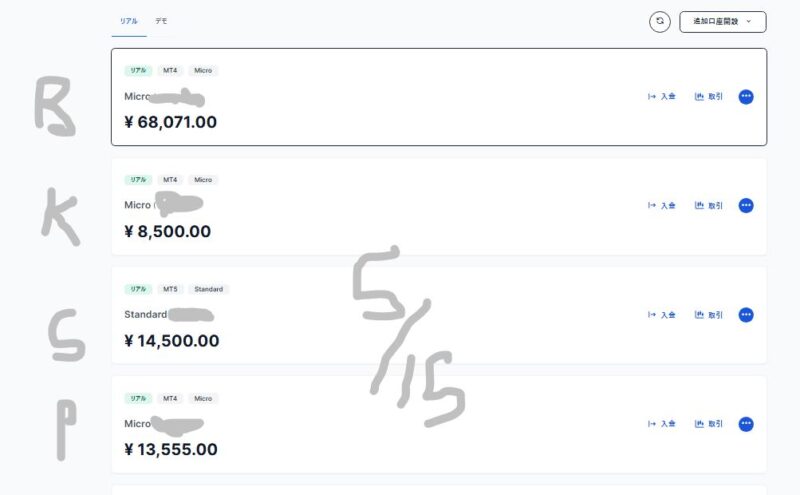Open more options for ¥14,500.00 Standard account

click(746, 315)
